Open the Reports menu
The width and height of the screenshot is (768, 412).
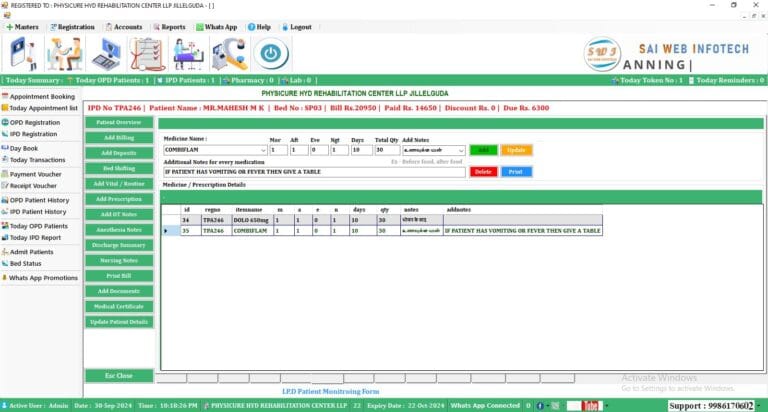pyautogui.click(x=169, y=27)
